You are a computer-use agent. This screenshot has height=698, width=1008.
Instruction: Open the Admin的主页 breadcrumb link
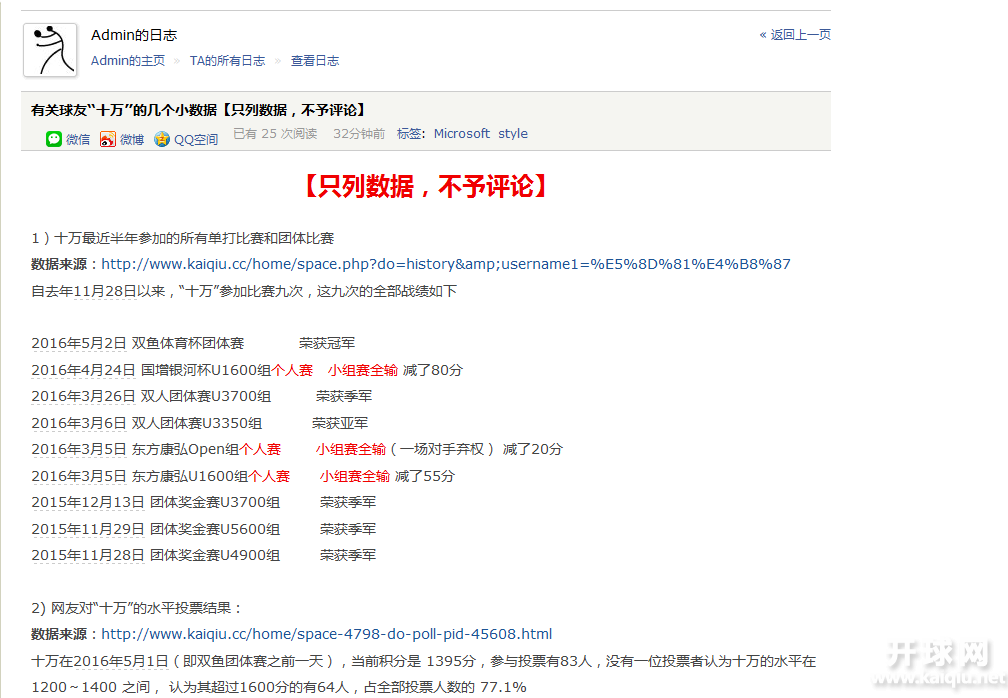tap(128, 60)
